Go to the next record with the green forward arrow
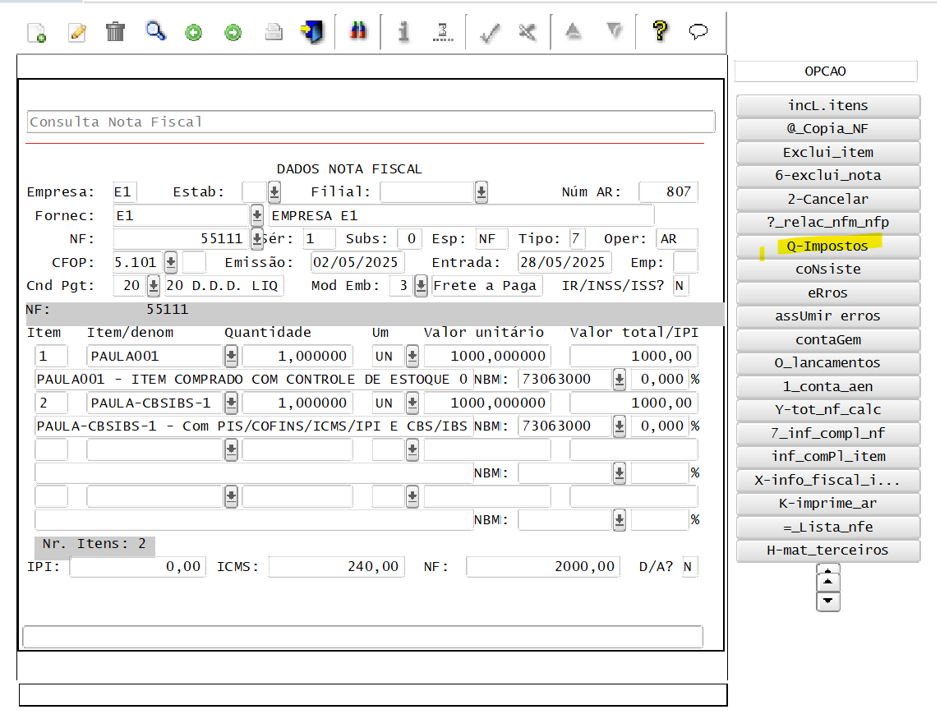Image resolution: width=937 pixels, height=711 pixels. (x=233, y=31)
